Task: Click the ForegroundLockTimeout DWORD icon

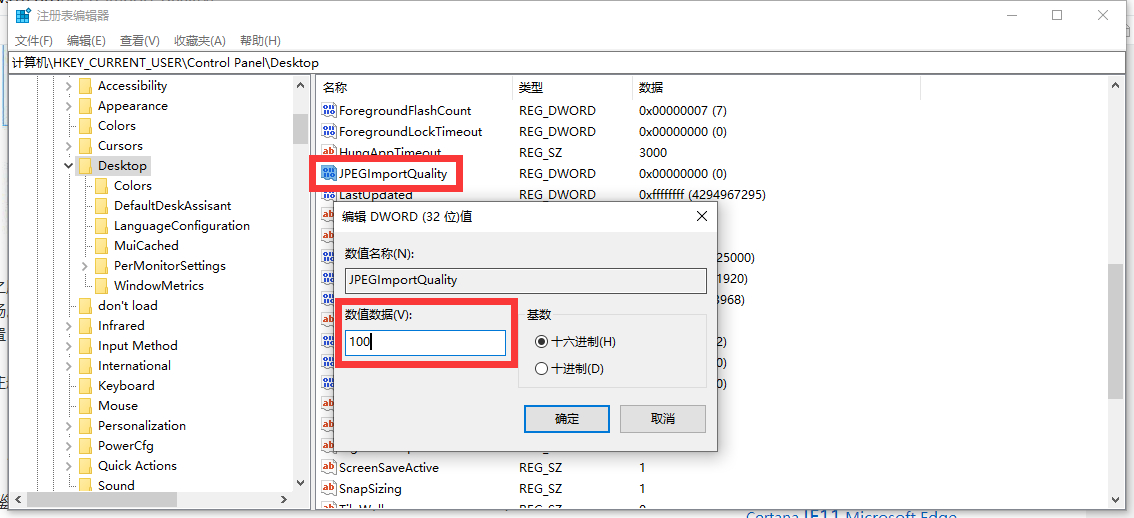Action: pyautogui.click(x=329, y=131)
